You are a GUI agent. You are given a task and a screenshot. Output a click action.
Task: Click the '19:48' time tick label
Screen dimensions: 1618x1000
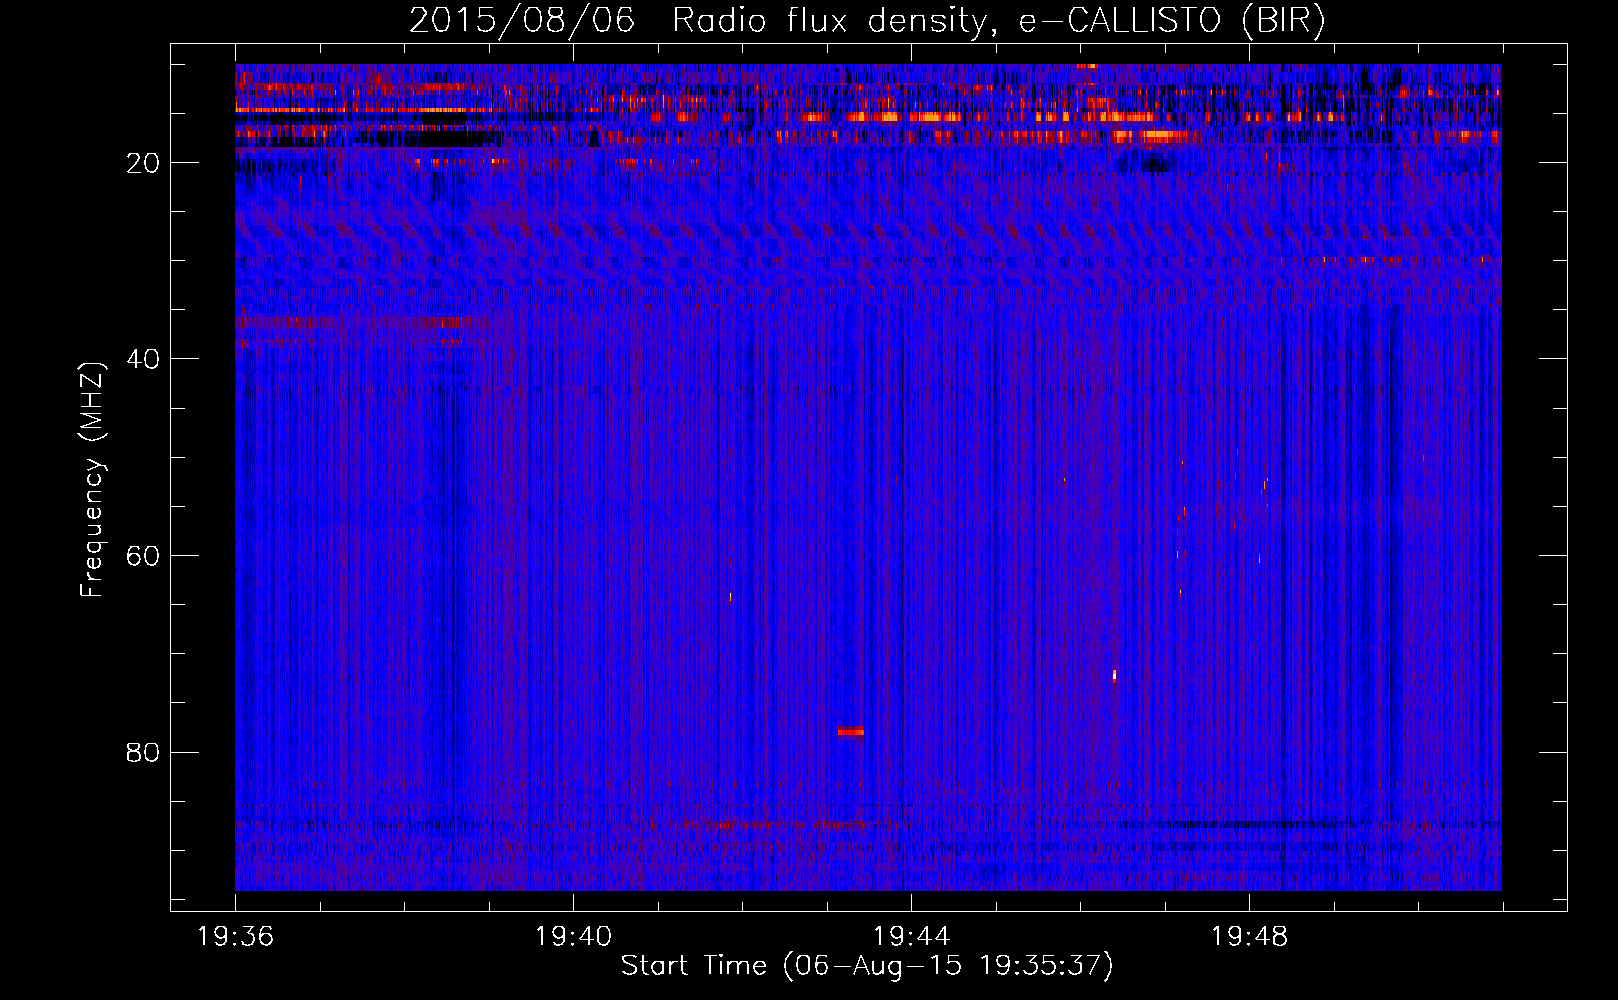click(1249, 937)
